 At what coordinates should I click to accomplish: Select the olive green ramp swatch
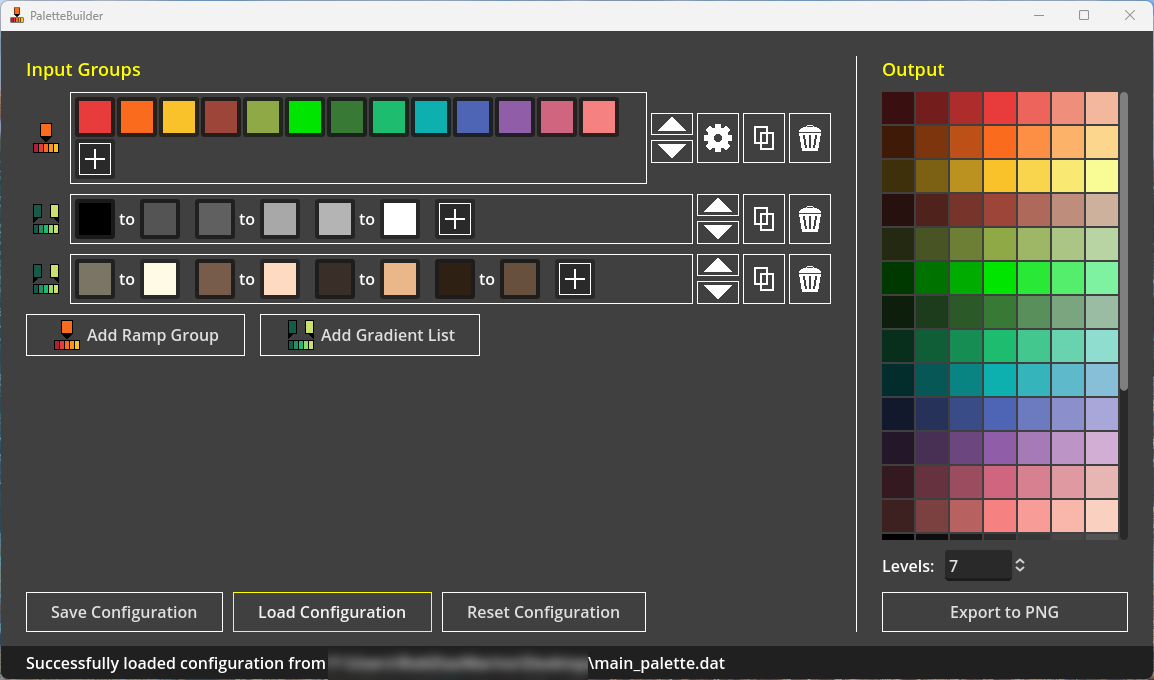coord(263,117)
